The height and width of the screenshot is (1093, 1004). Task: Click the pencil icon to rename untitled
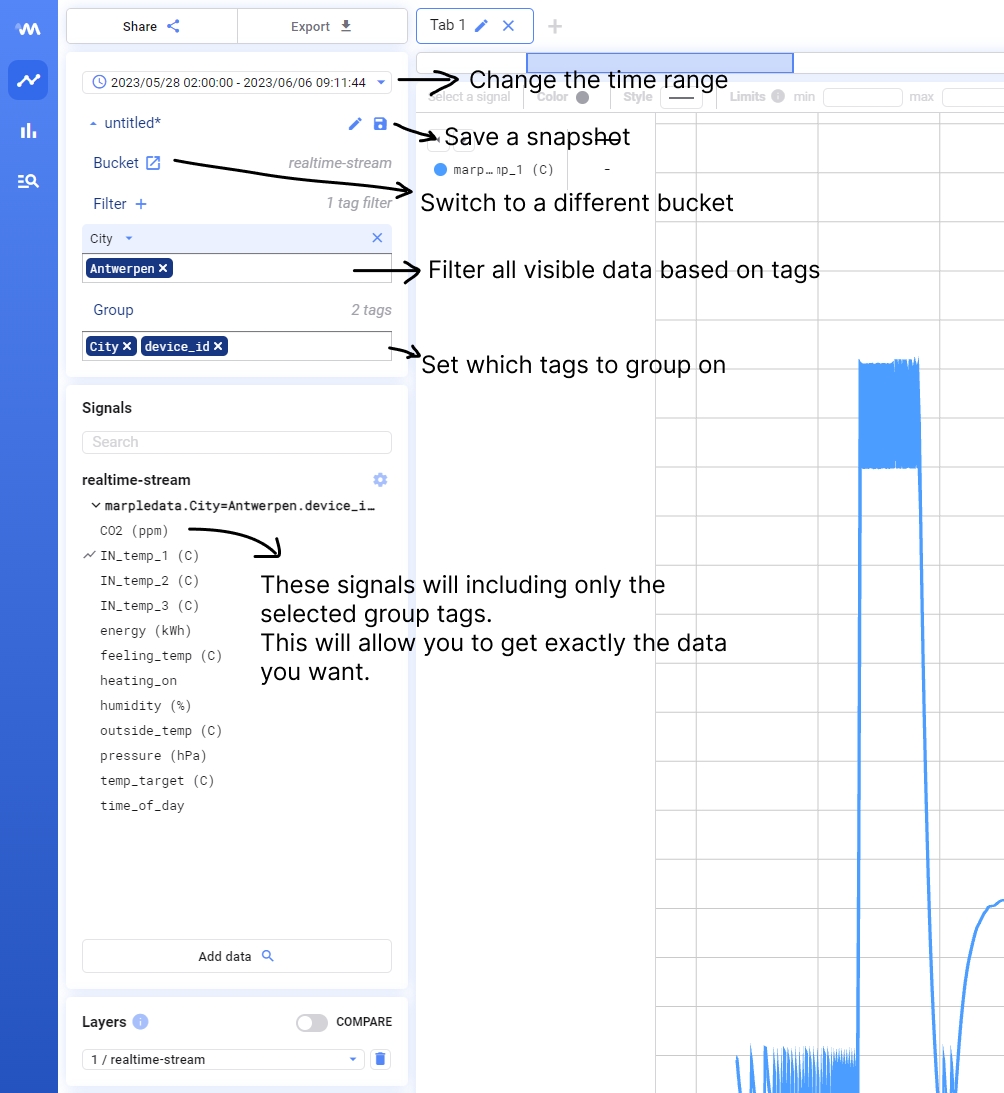click(355, 123)
